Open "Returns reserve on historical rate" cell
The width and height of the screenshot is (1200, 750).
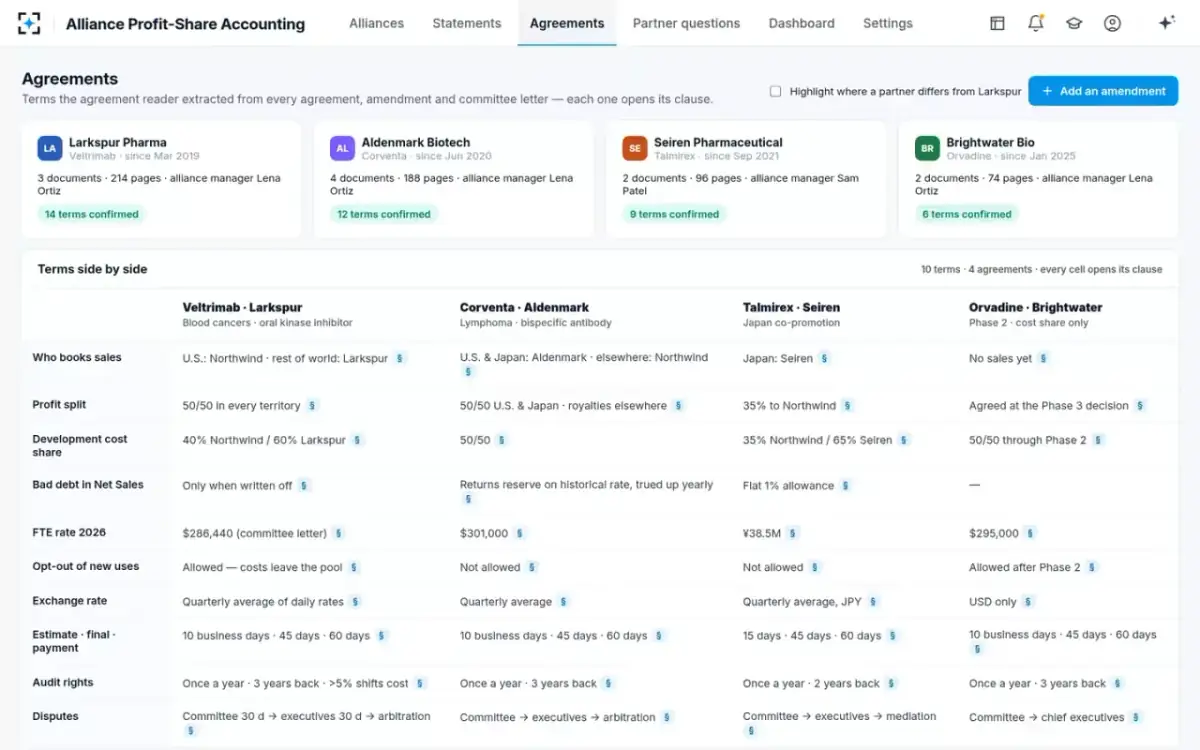point(586,485)
